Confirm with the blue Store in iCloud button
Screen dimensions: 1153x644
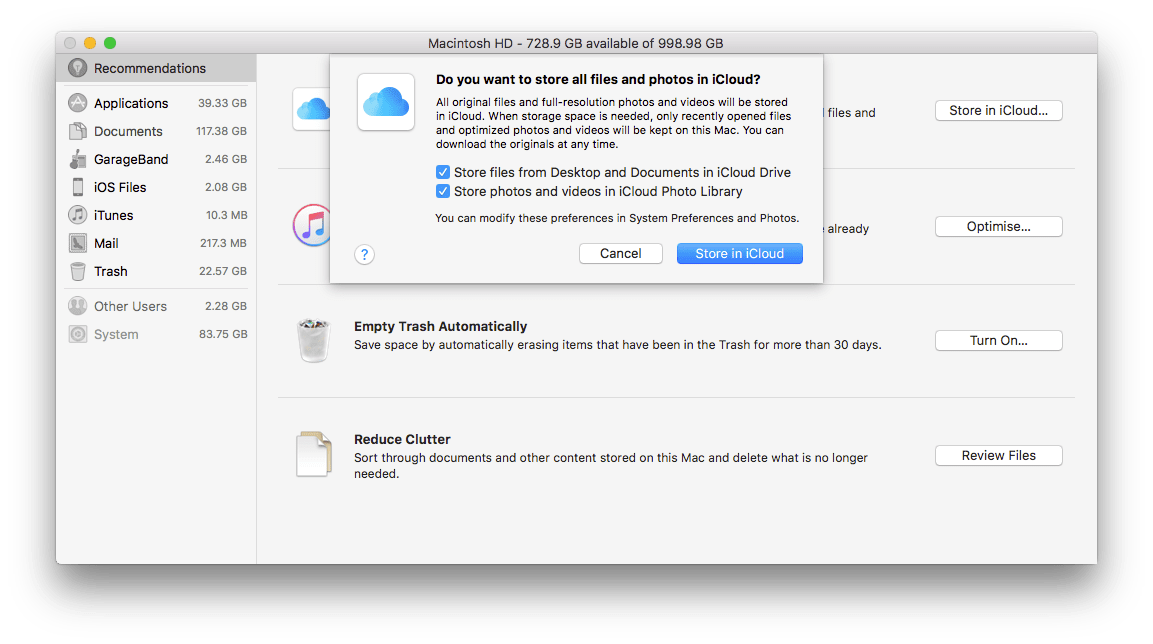pyautogui.click(x=740, y=254)
